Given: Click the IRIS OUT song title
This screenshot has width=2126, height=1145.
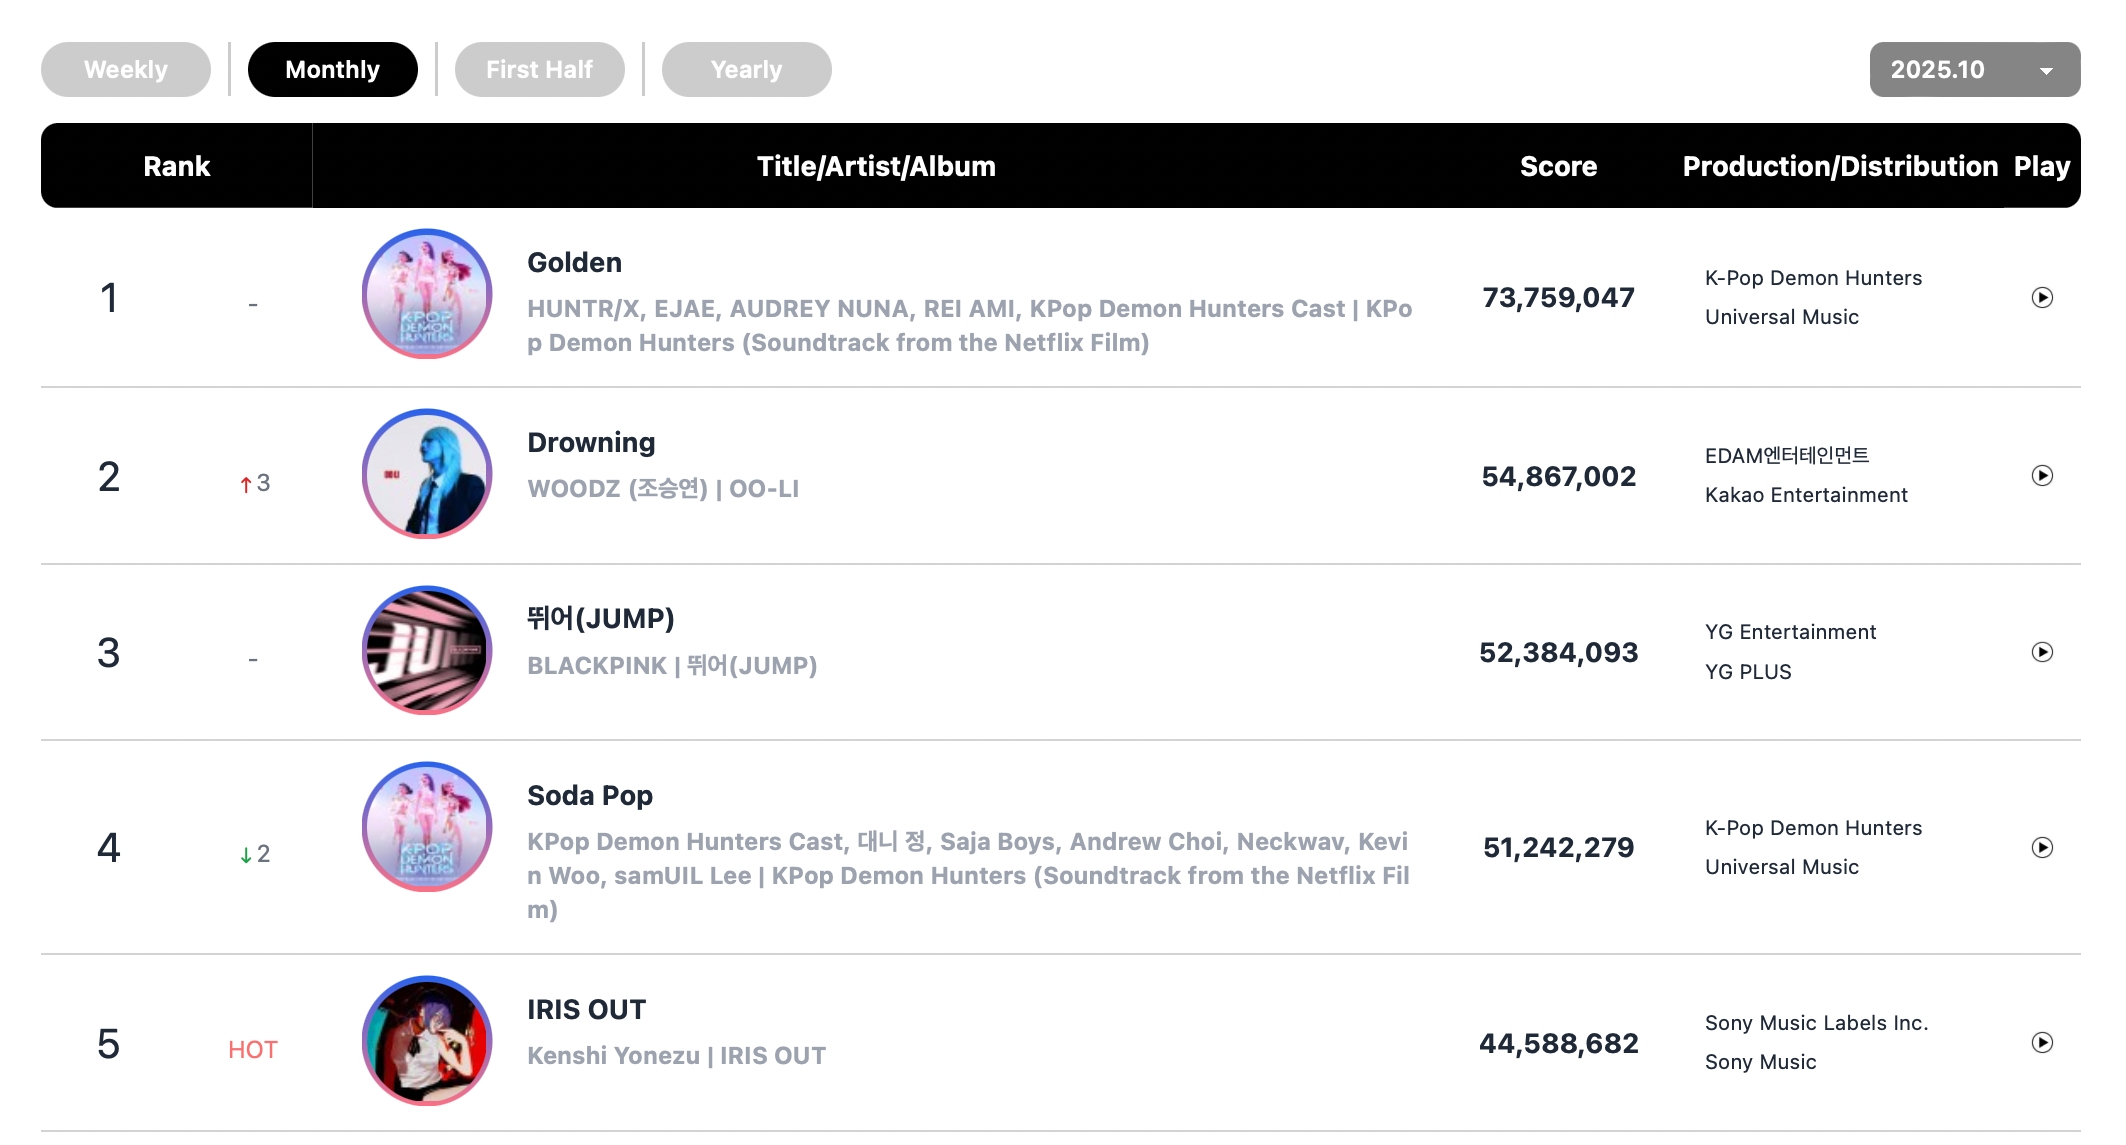Looking at the screenshot, I should 586,1010.
